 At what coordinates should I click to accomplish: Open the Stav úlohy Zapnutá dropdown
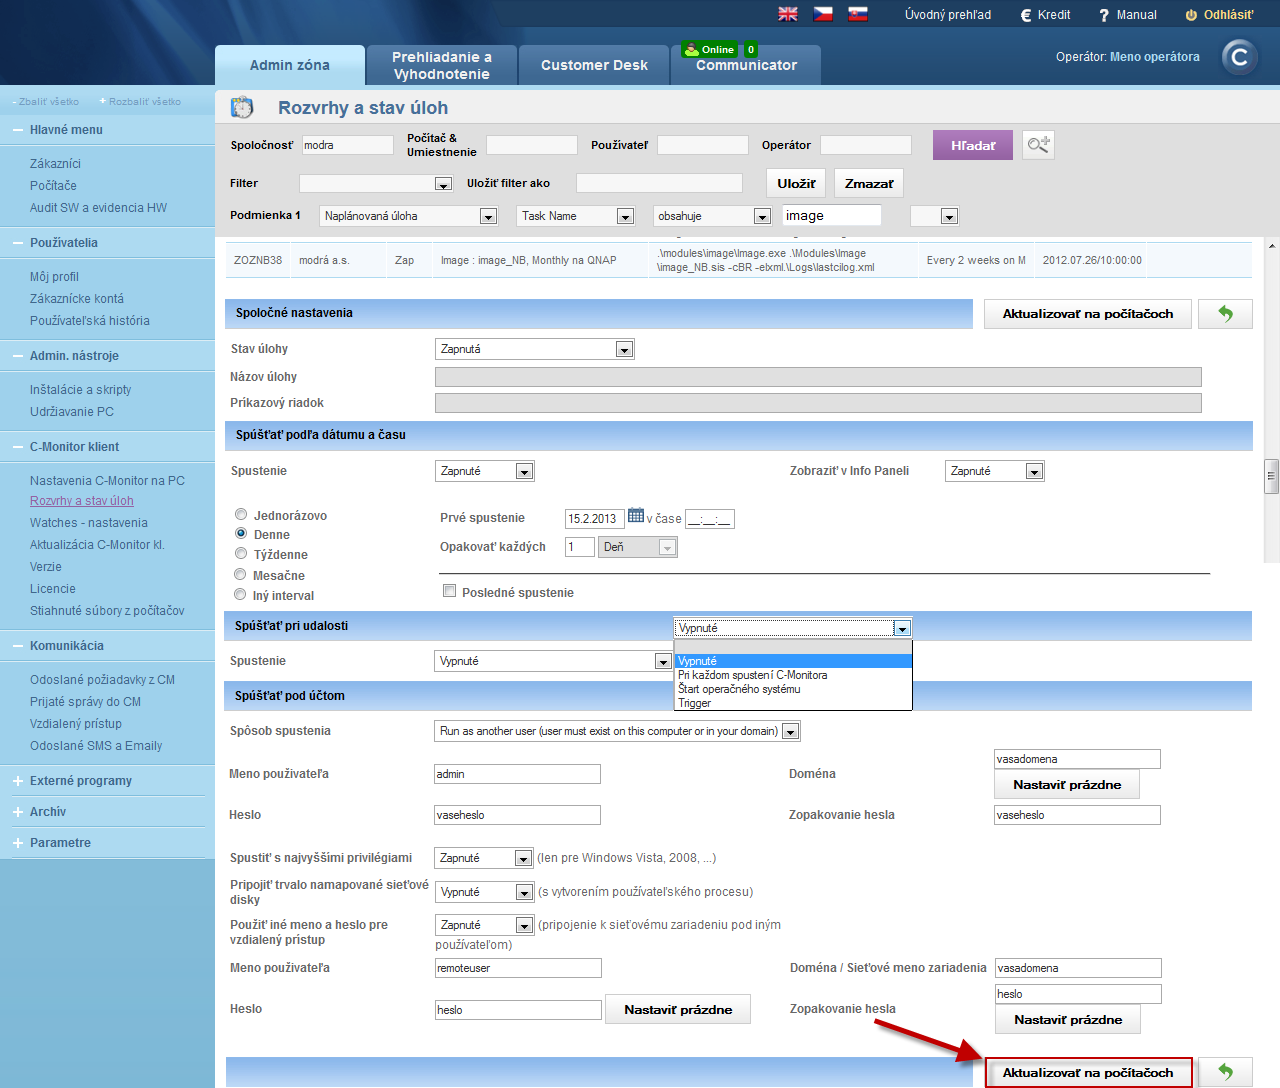(535, 349)
